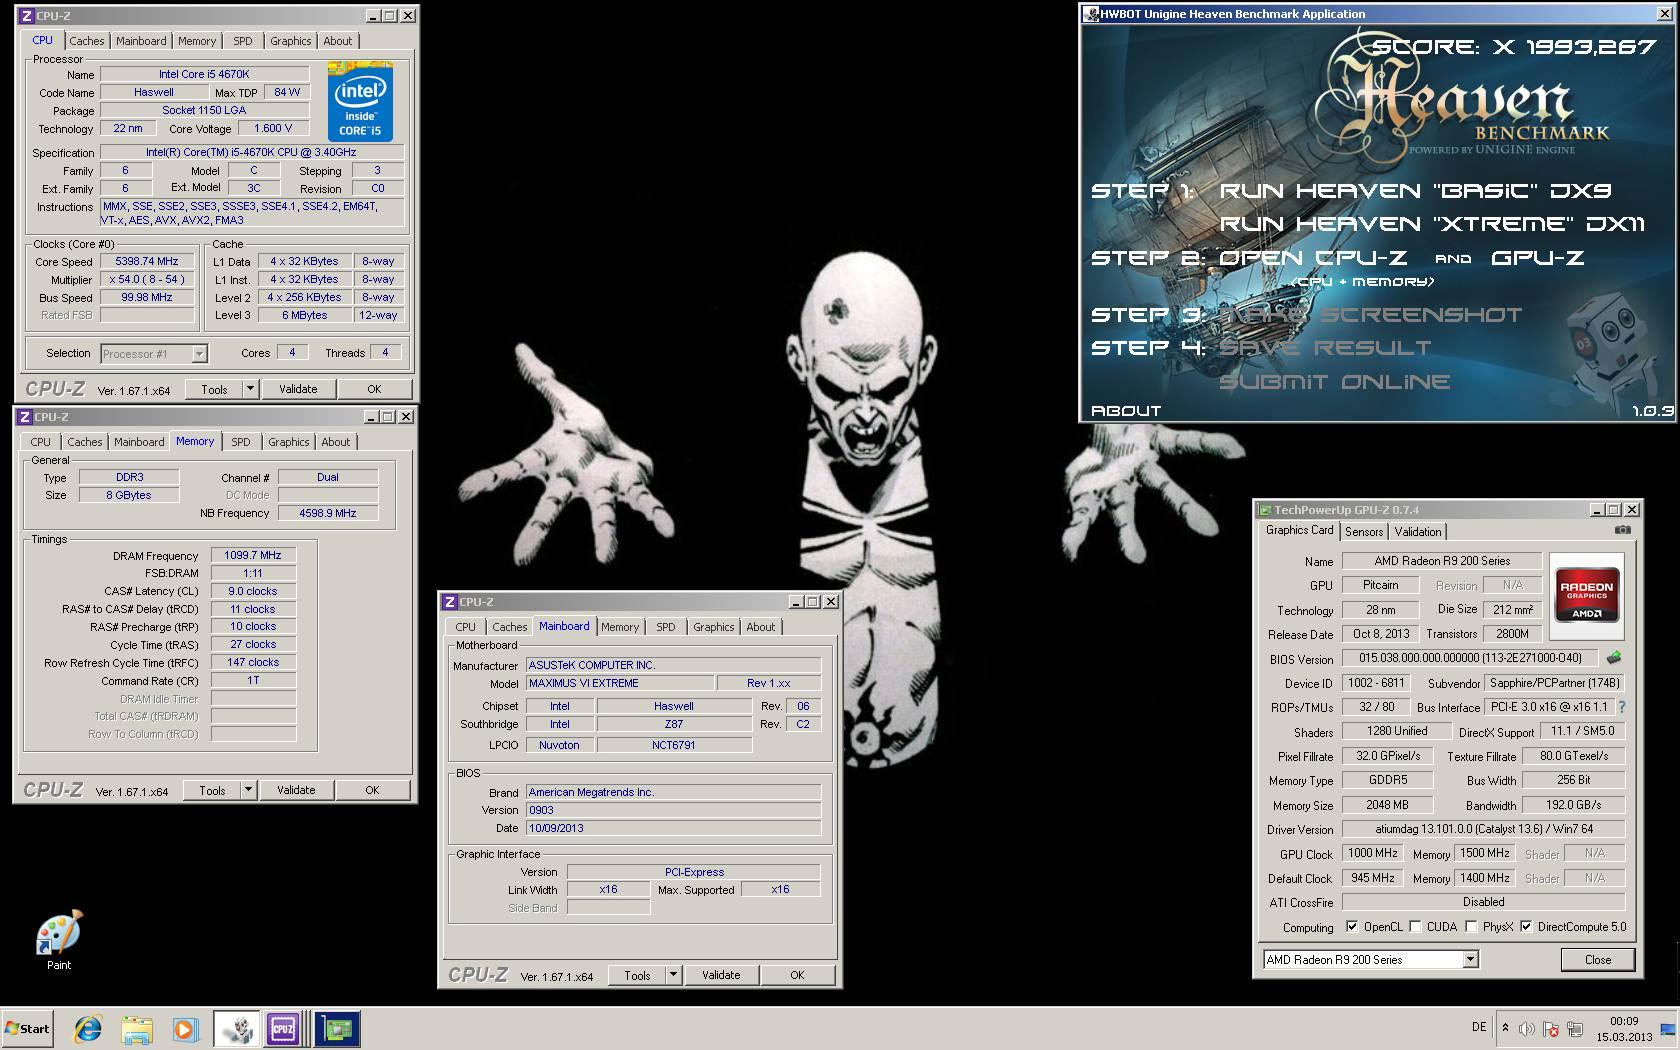Click the GPU-Z title bar icon
The width and height of the screenshot is (1680, 1050).
[x=1265, y=510]
